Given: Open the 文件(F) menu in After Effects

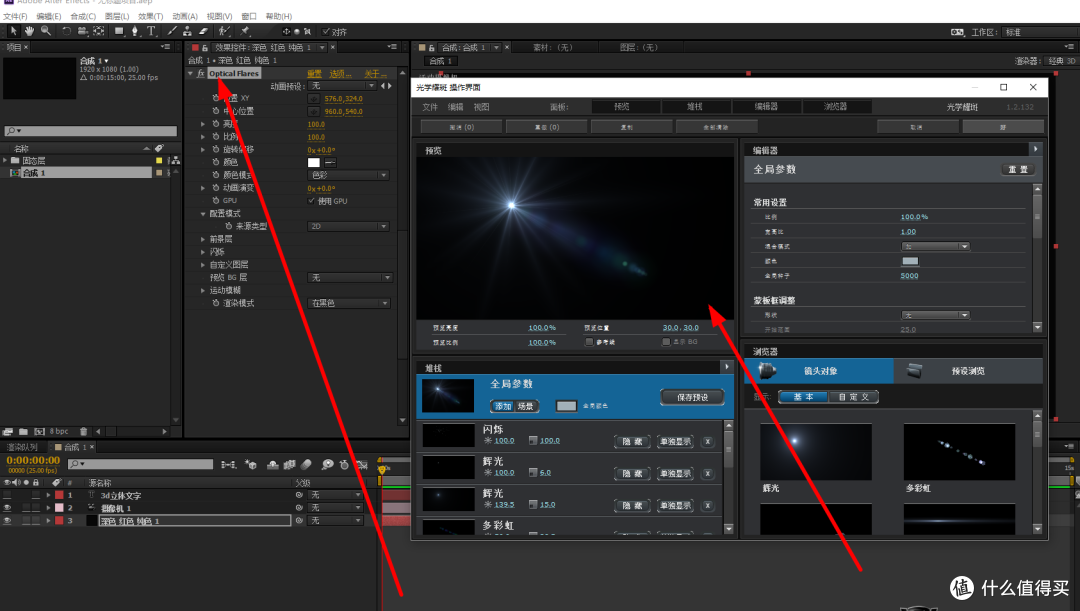Looking at the screenshot, I should tap(15, 16).
